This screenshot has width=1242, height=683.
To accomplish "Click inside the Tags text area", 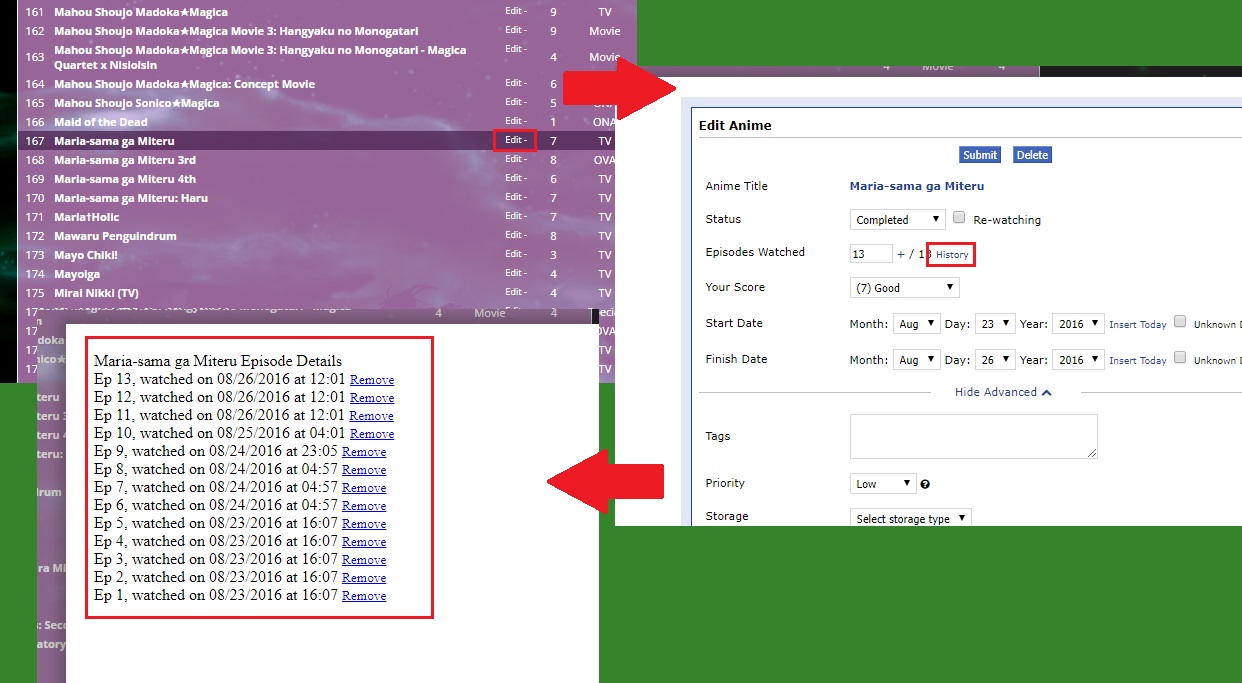I will pyautogui.click(x=973, y=437).
